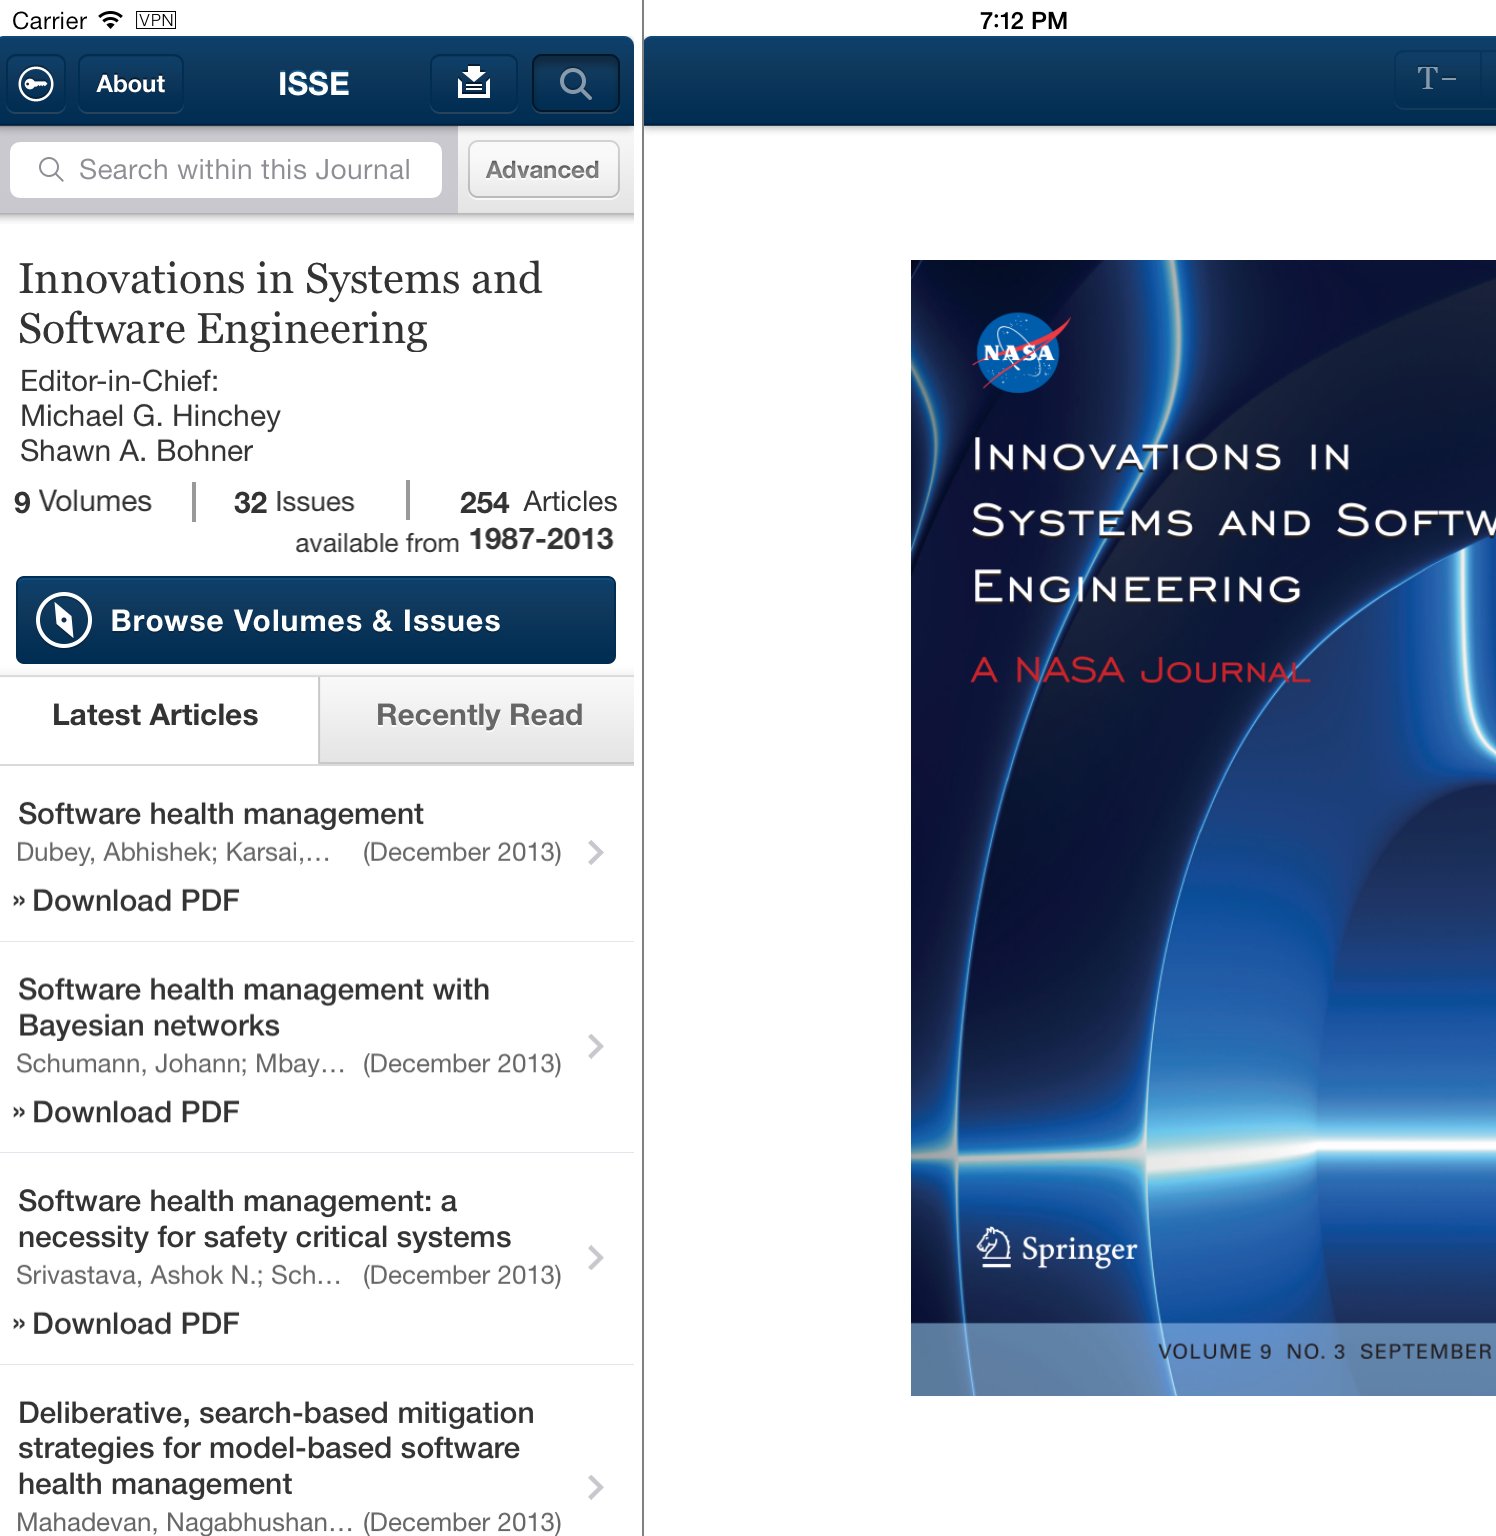Tap the journal title 'Innovations in Systems'
This screenshot has width=1496, height=1536.
click(280, 303)
